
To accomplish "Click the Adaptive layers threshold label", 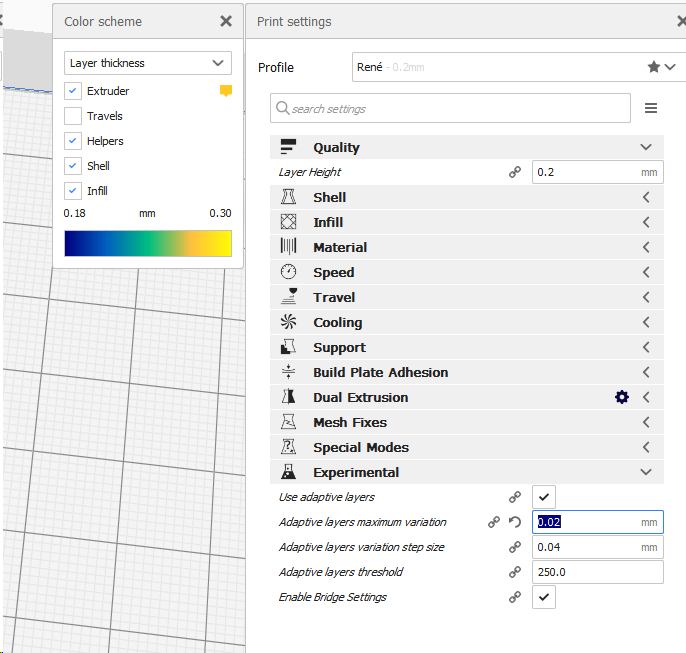I will click(x=341, y=572).
